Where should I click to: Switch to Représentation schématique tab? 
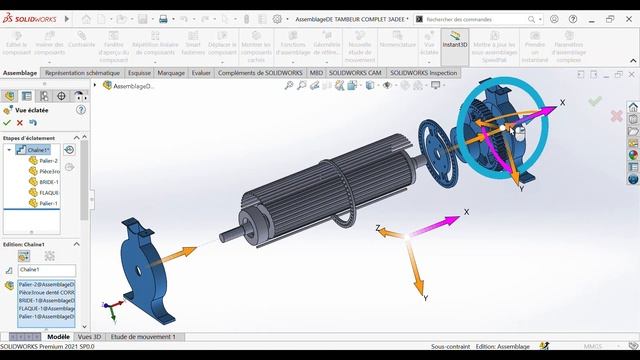click(82, 73)
